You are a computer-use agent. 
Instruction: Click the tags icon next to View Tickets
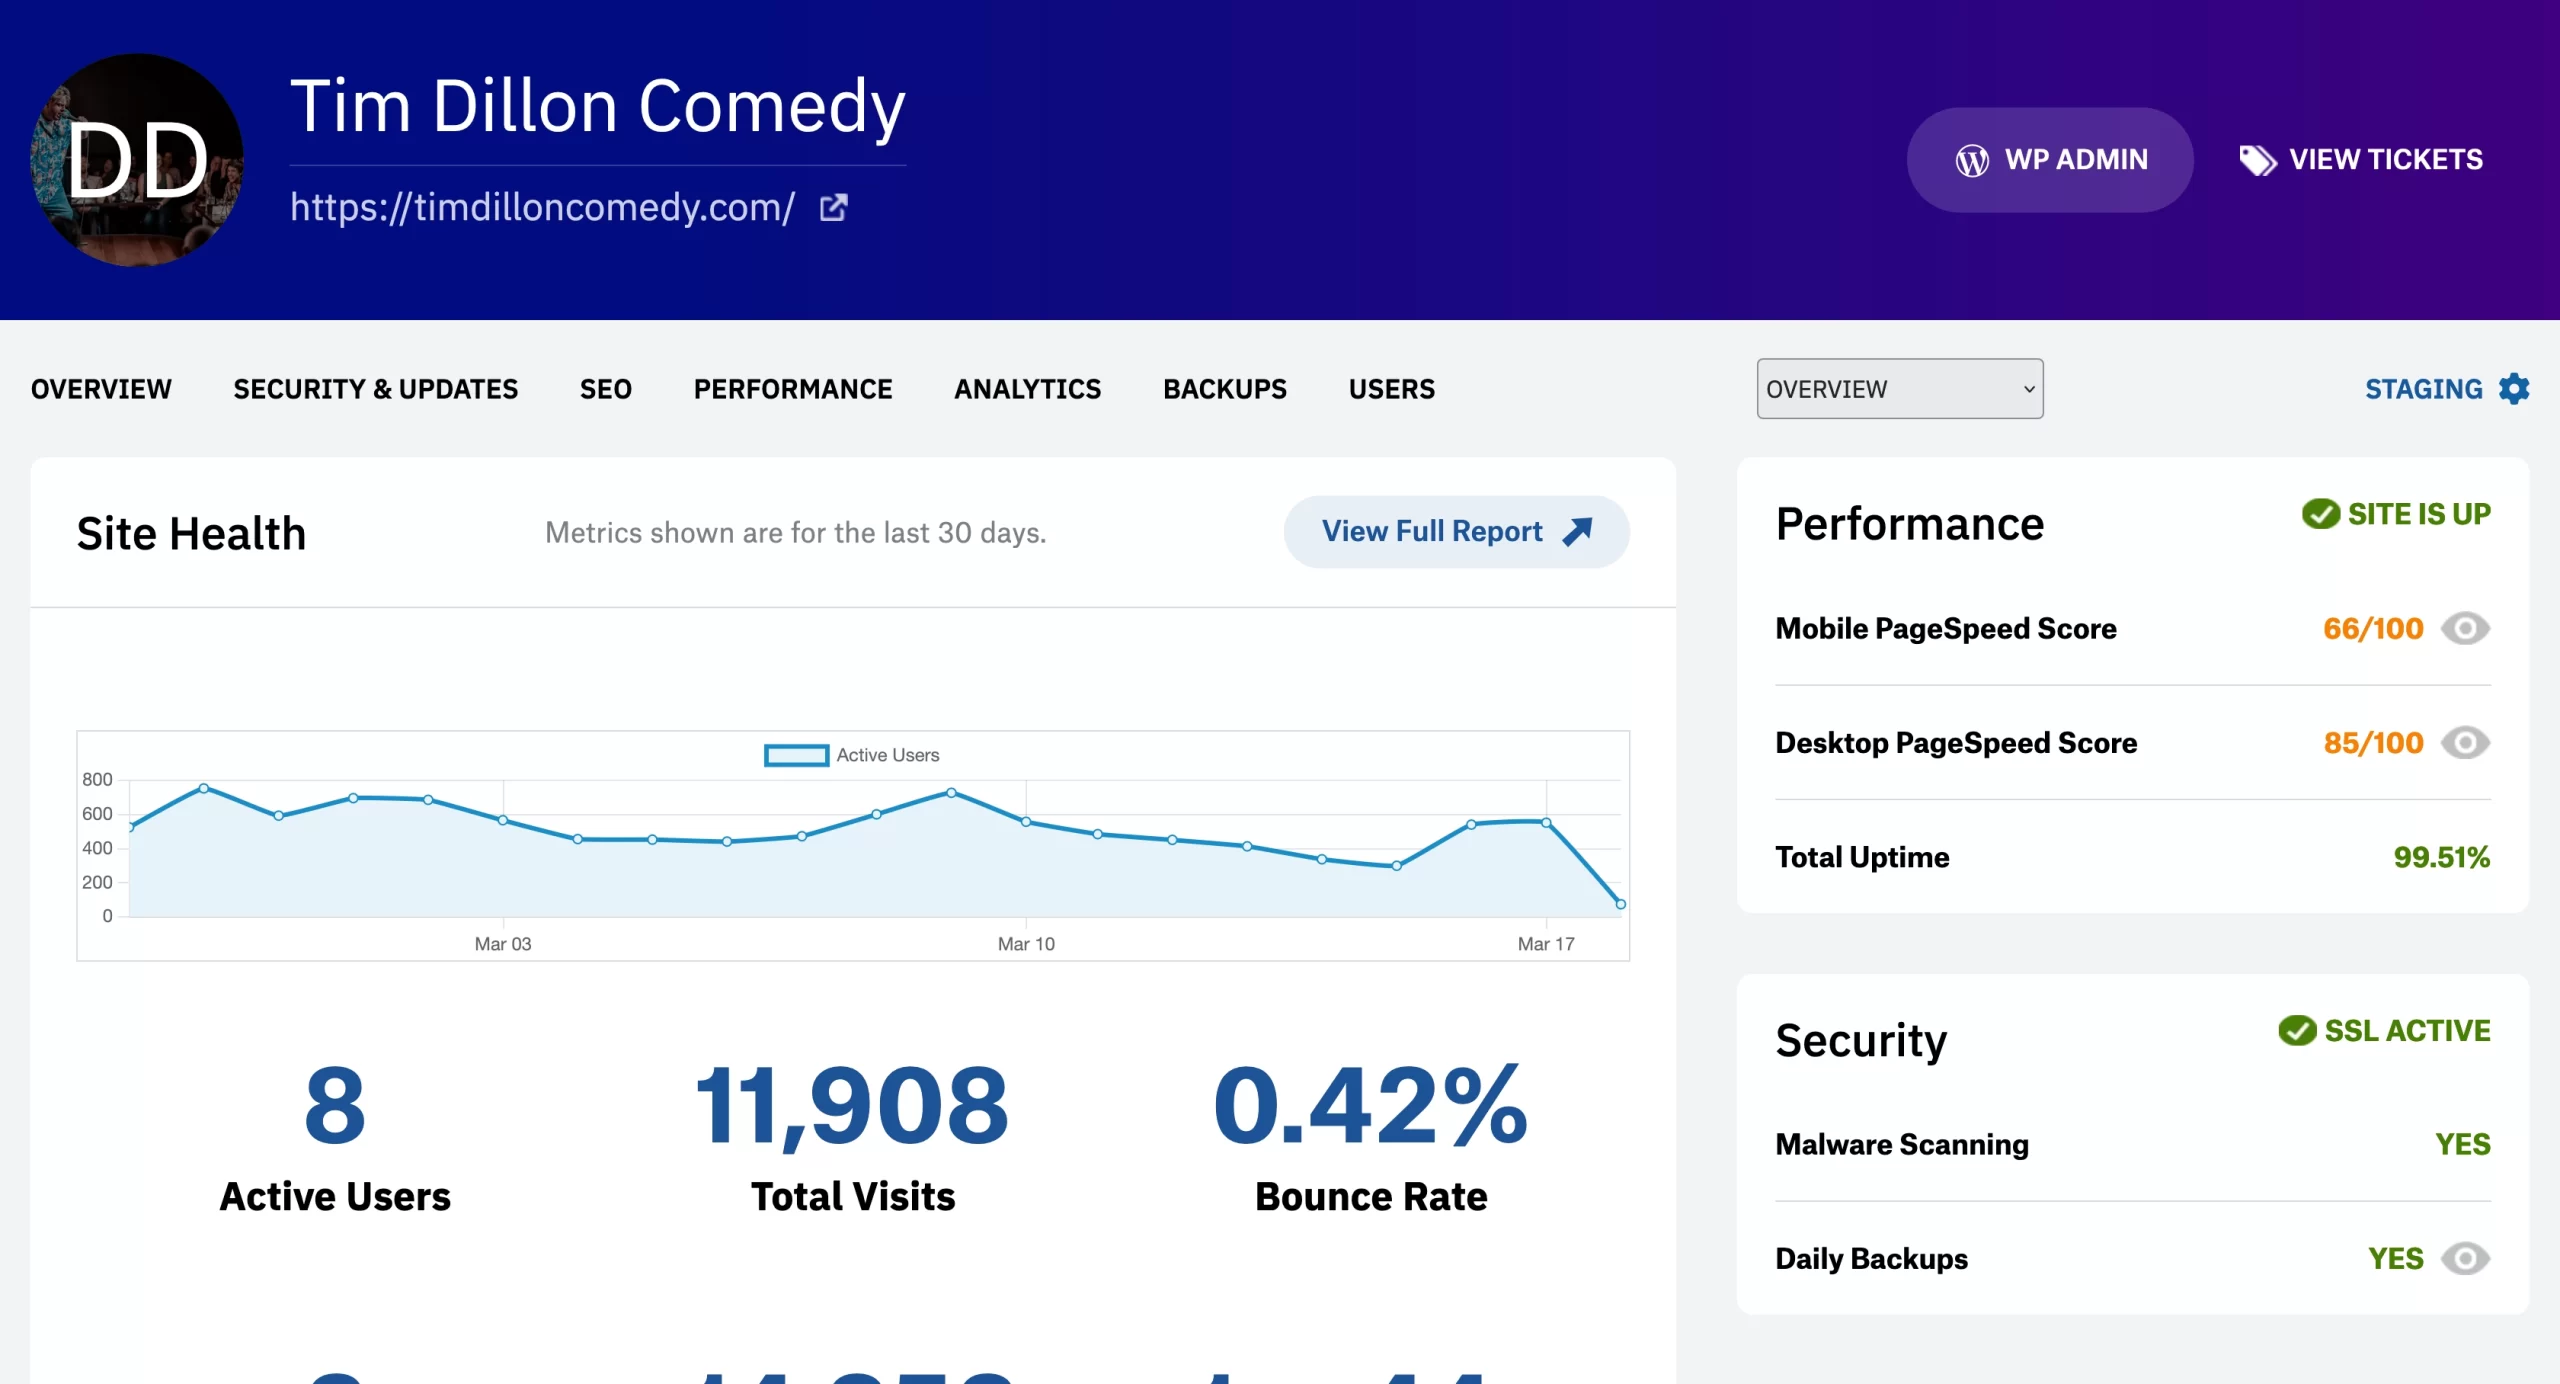[x=2257, y=160]
